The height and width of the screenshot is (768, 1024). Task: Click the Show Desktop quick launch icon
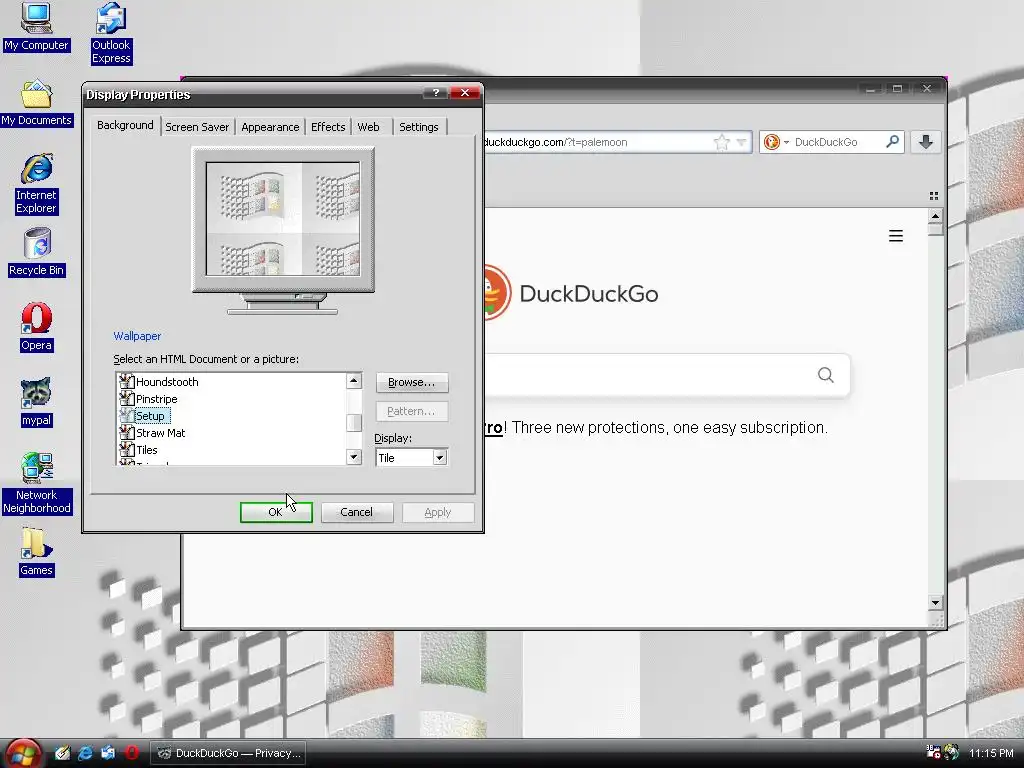pyautogui.click(x=62, y=753)
